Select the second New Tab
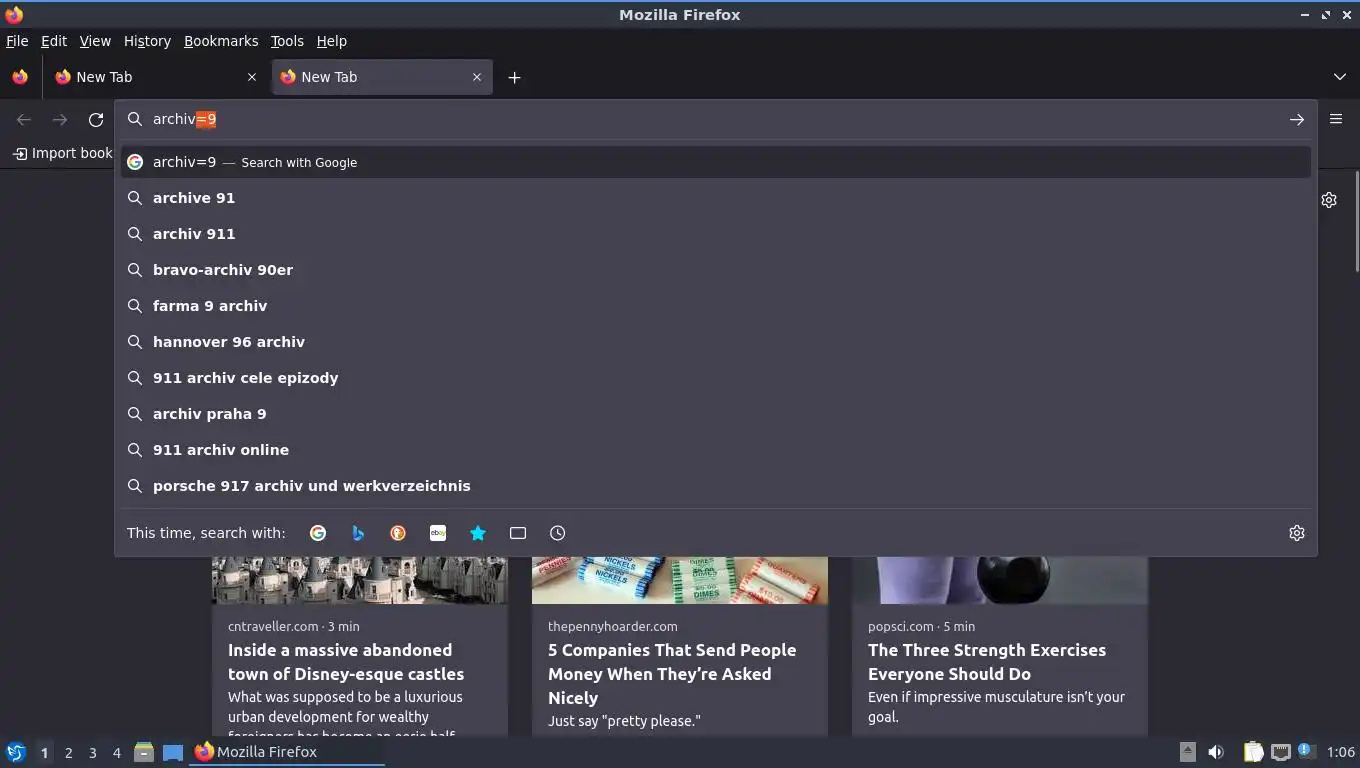Screen dimensions: 1360x768 (382, 77)
